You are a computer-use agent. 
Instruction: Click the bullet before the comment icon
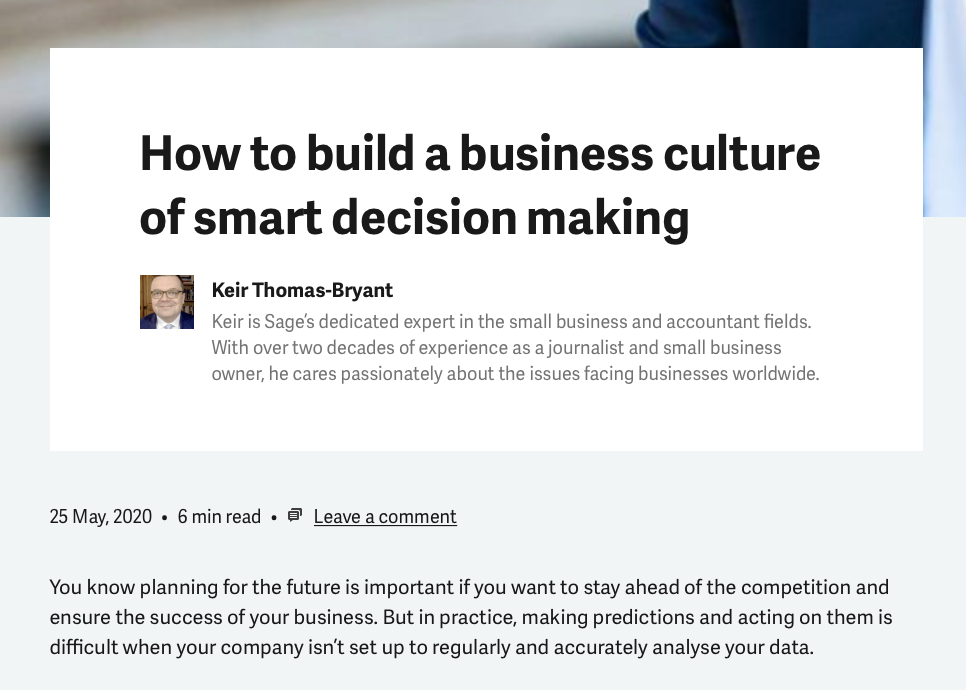click(x=274, y=518)
